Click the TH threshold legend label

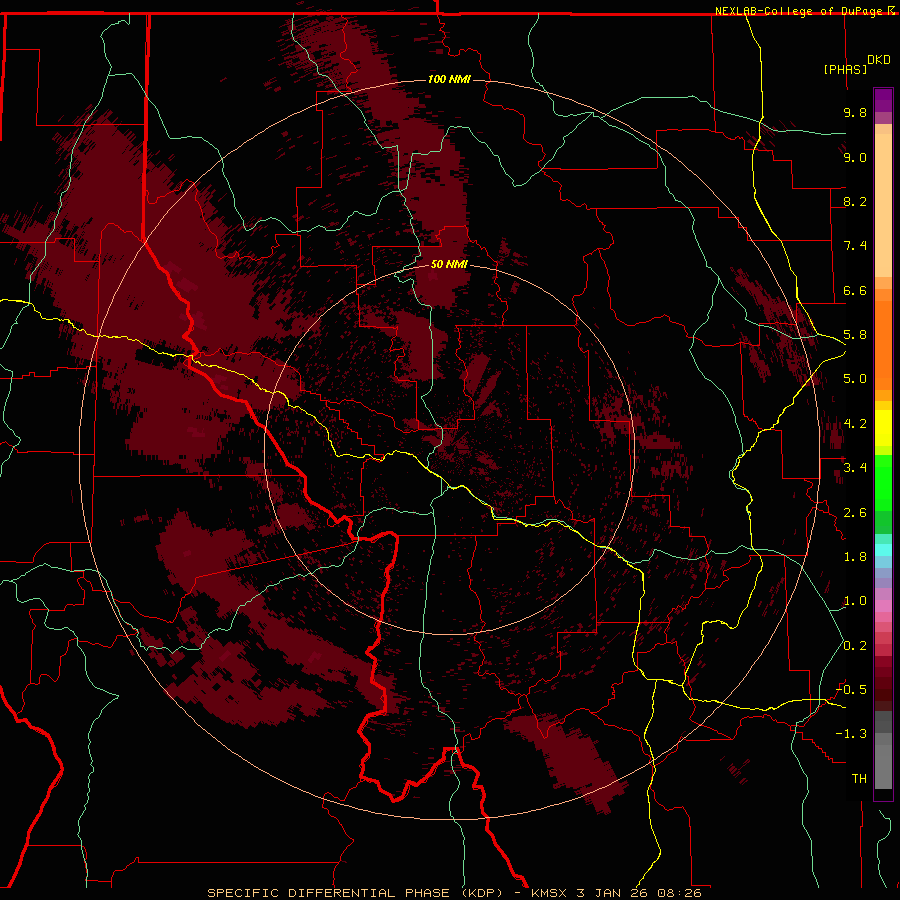pos(859,779)
